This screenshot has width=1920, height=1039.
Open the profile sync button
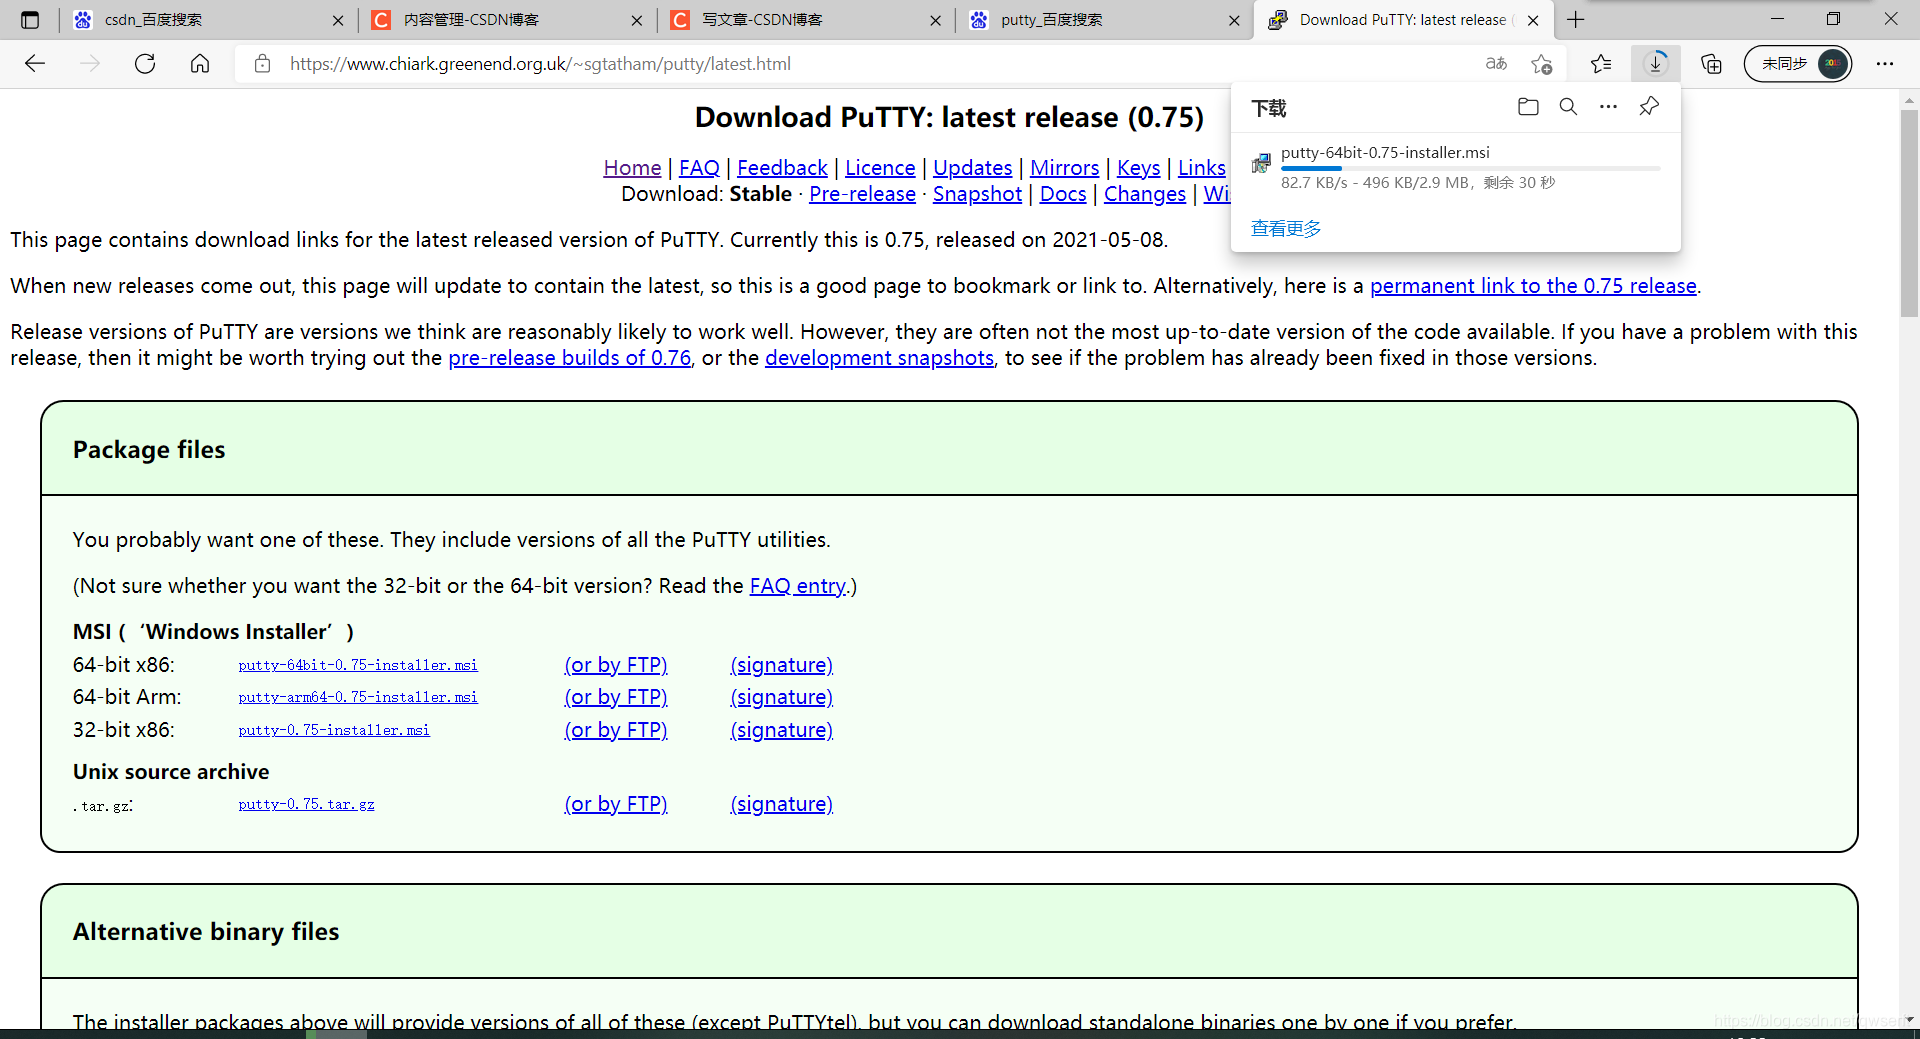point(1798,64)
